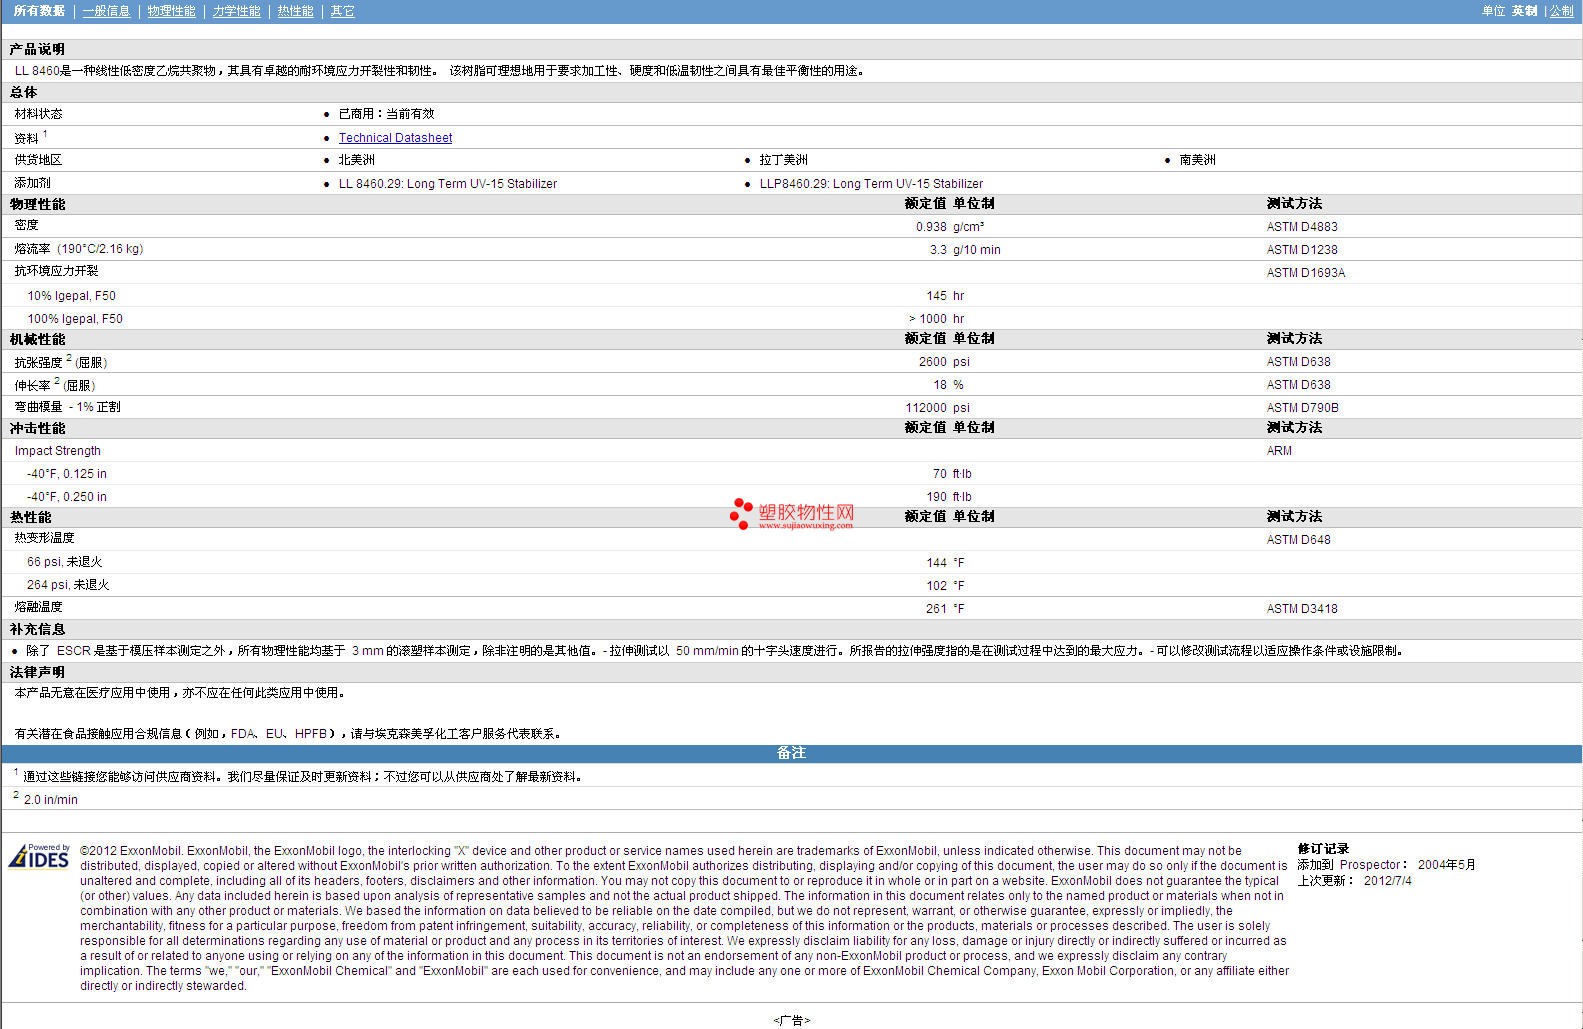Click the density value 0.938

[x=931, y=227]
